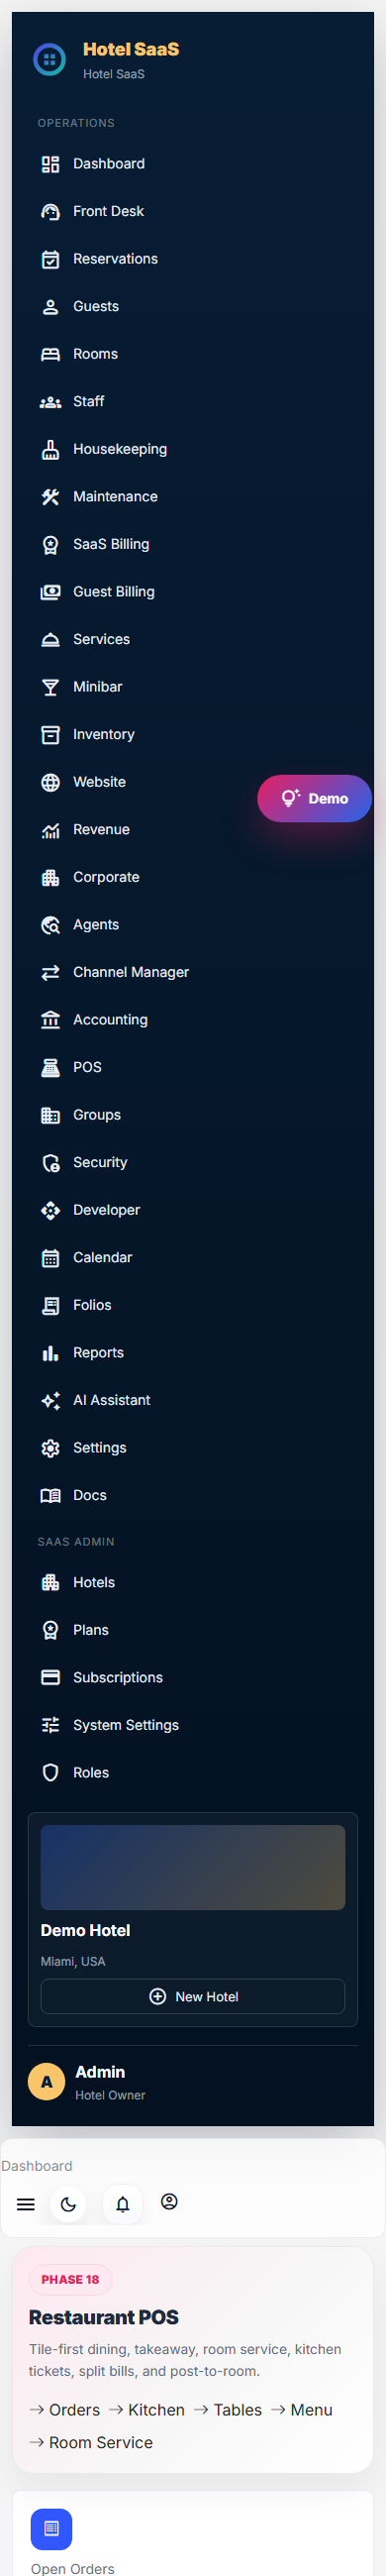The image size is (386, 2576).
Task: Click the Revenue chart icon
Action: (50, 829)
